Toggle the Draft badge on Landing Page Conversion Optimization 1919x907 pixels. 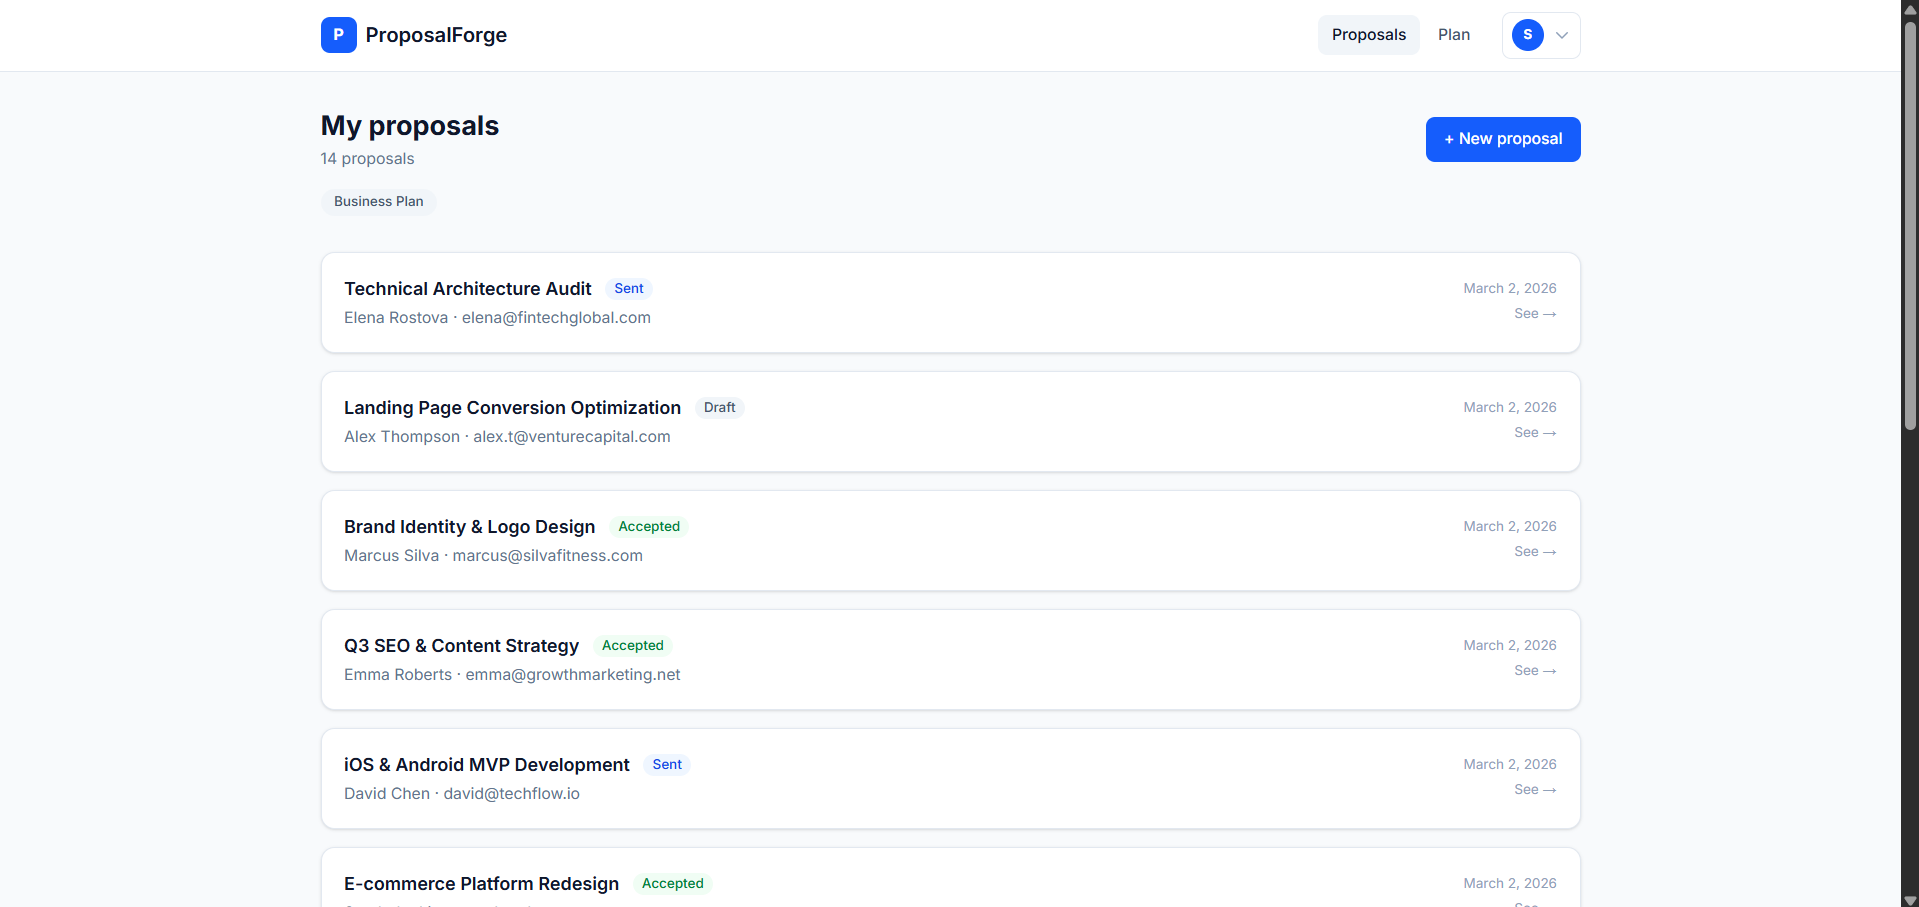(719, 407)
